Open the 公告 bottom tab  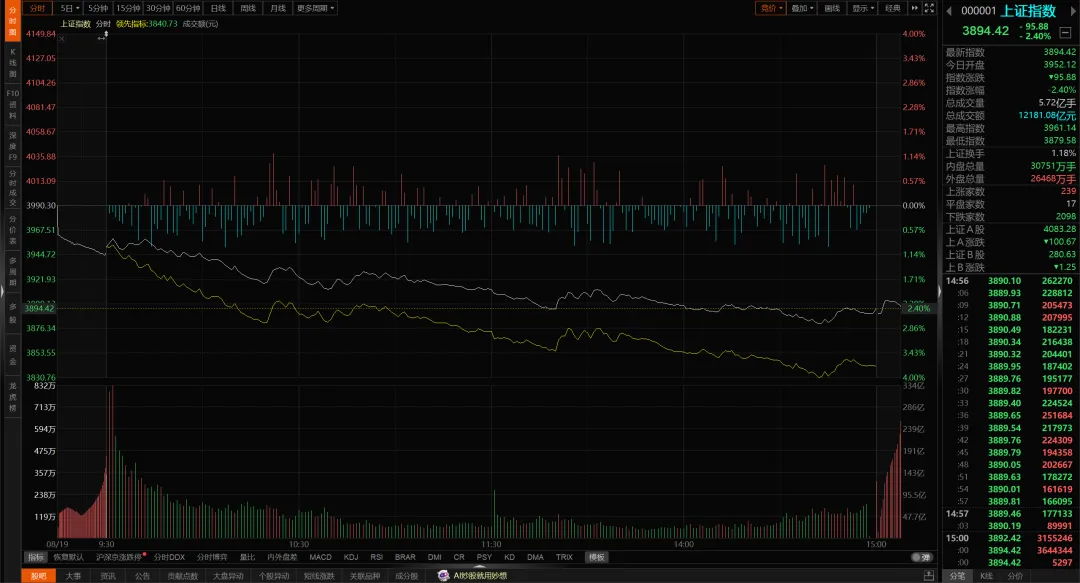[x=143, y=576]
